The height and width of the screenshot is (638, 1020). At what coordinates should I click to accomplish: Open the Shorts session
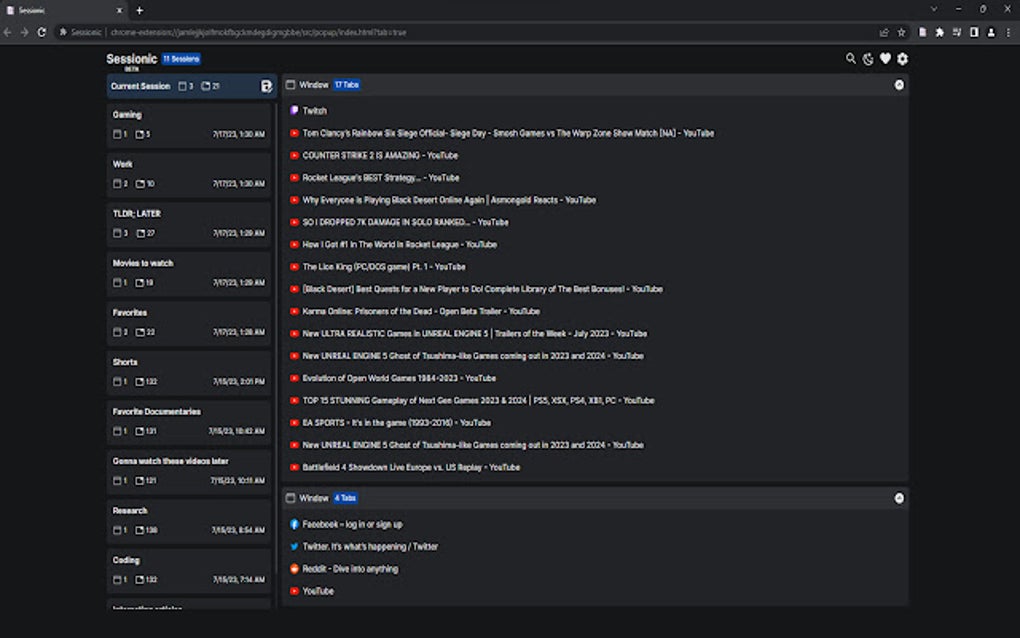point(189,371)
